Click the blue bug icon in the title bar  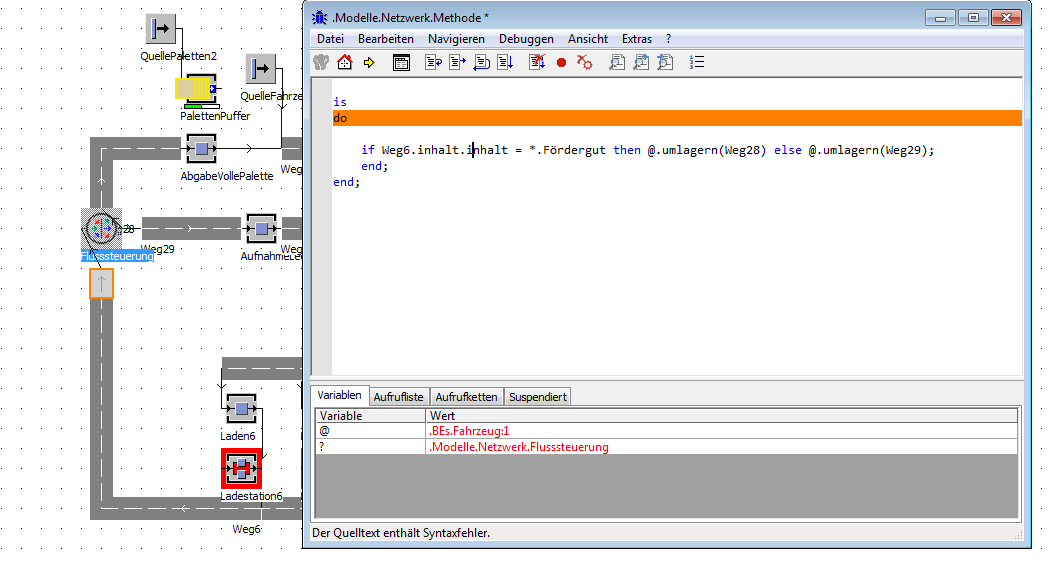[x=320, y=17]
